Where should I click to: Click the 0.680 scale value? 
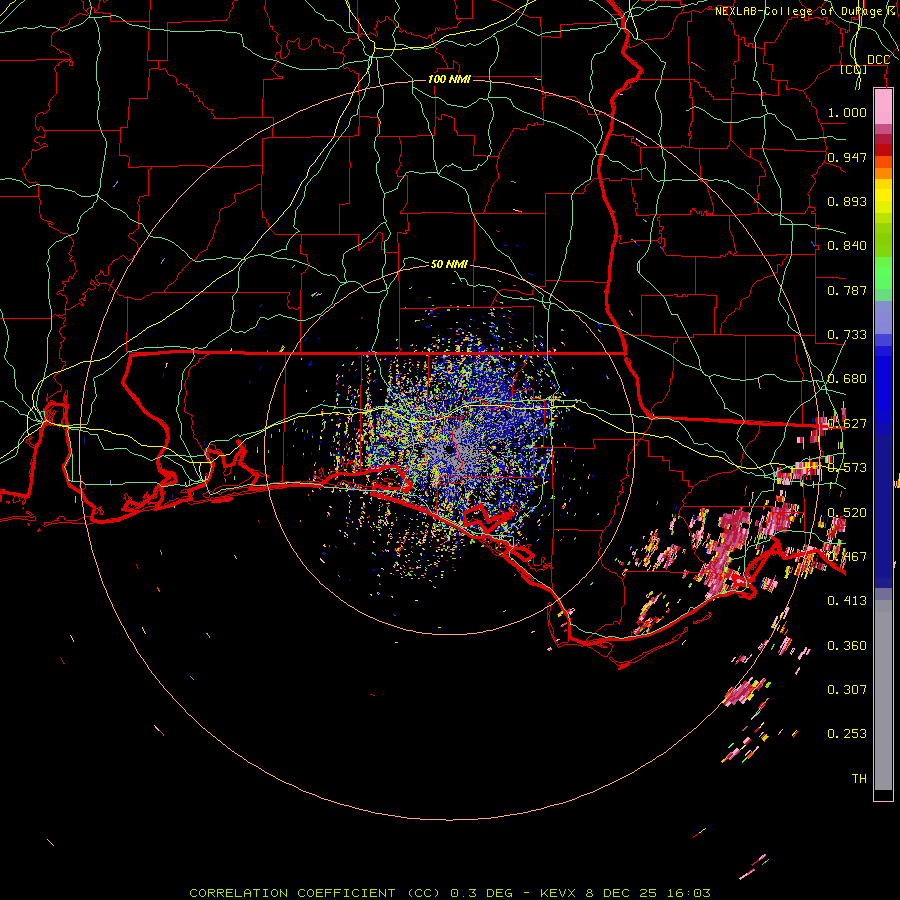[847, 379]
